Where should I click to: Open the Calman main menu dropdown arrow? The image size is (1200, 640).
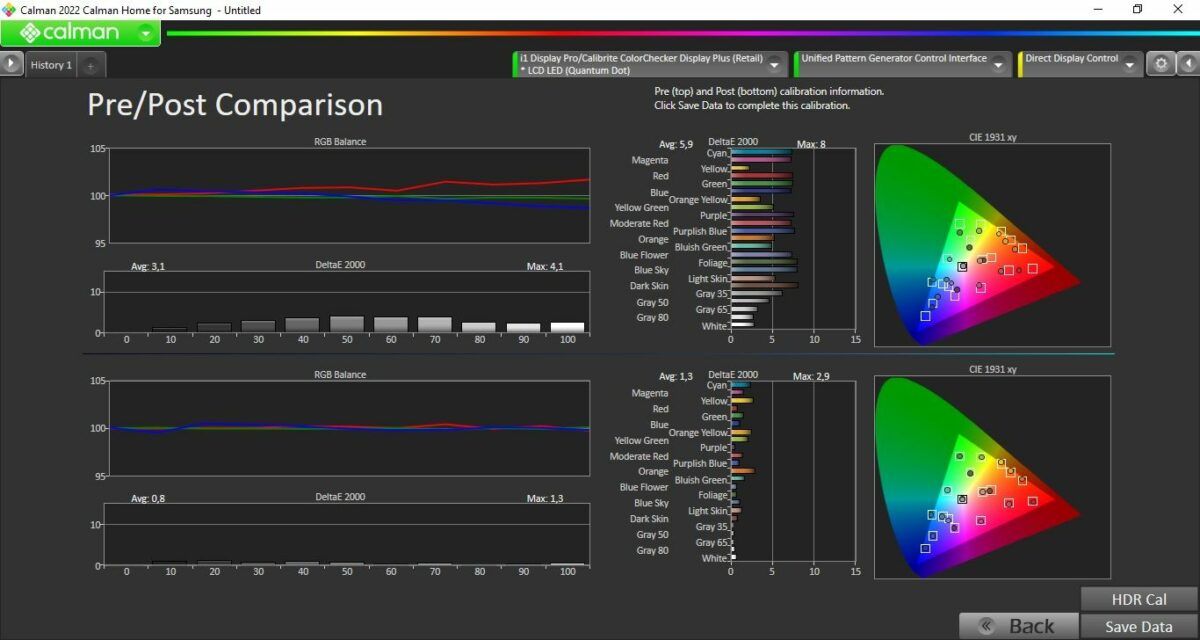tap(146, 33)
